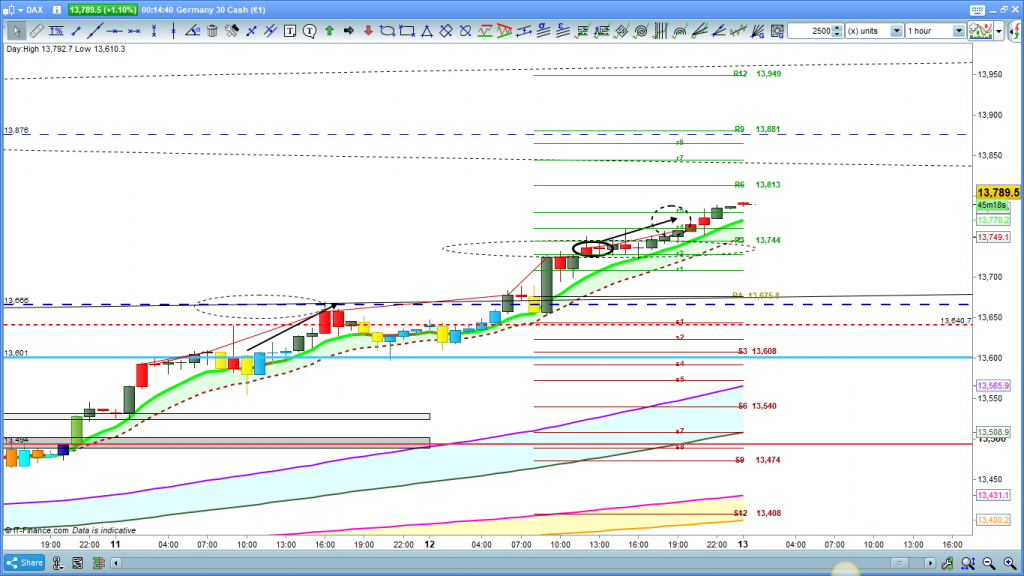Pick the red down arrow marker
1024x576 pixels.
pyautogui.click(x=368, y=31)
